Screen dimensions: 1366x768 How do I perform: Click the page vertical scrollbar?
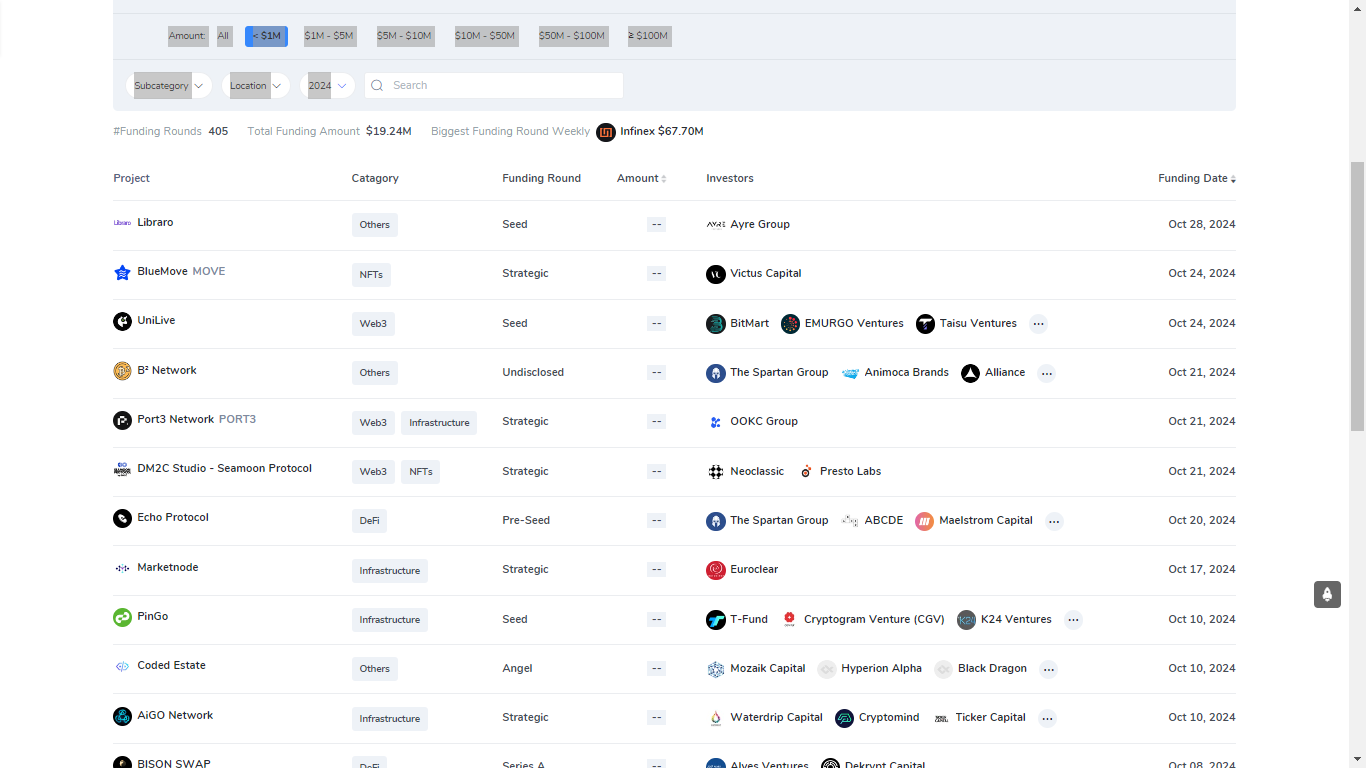[1357, 296]
